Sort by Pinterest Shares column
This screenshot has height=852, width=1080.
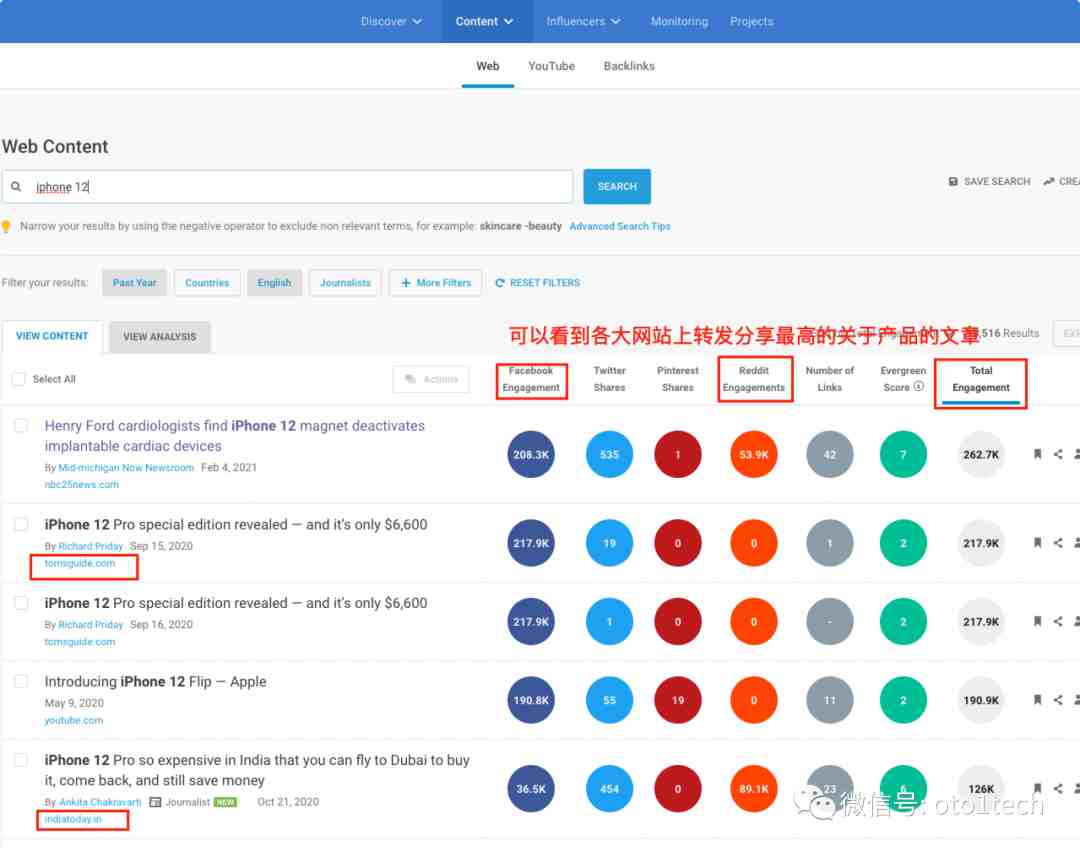point(678,379)
